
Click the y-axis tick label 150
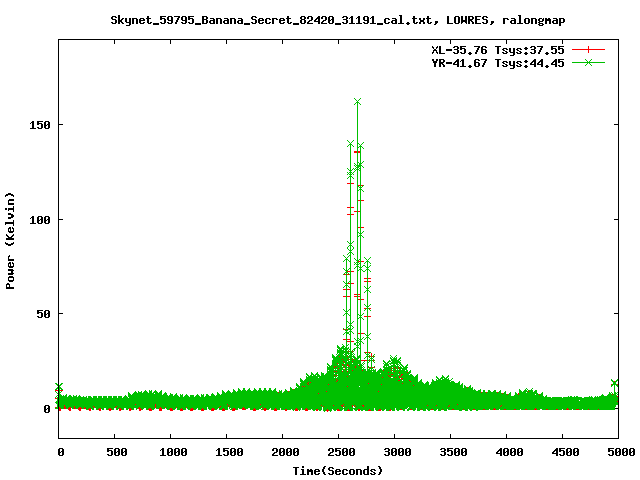(x=40, y=125)
